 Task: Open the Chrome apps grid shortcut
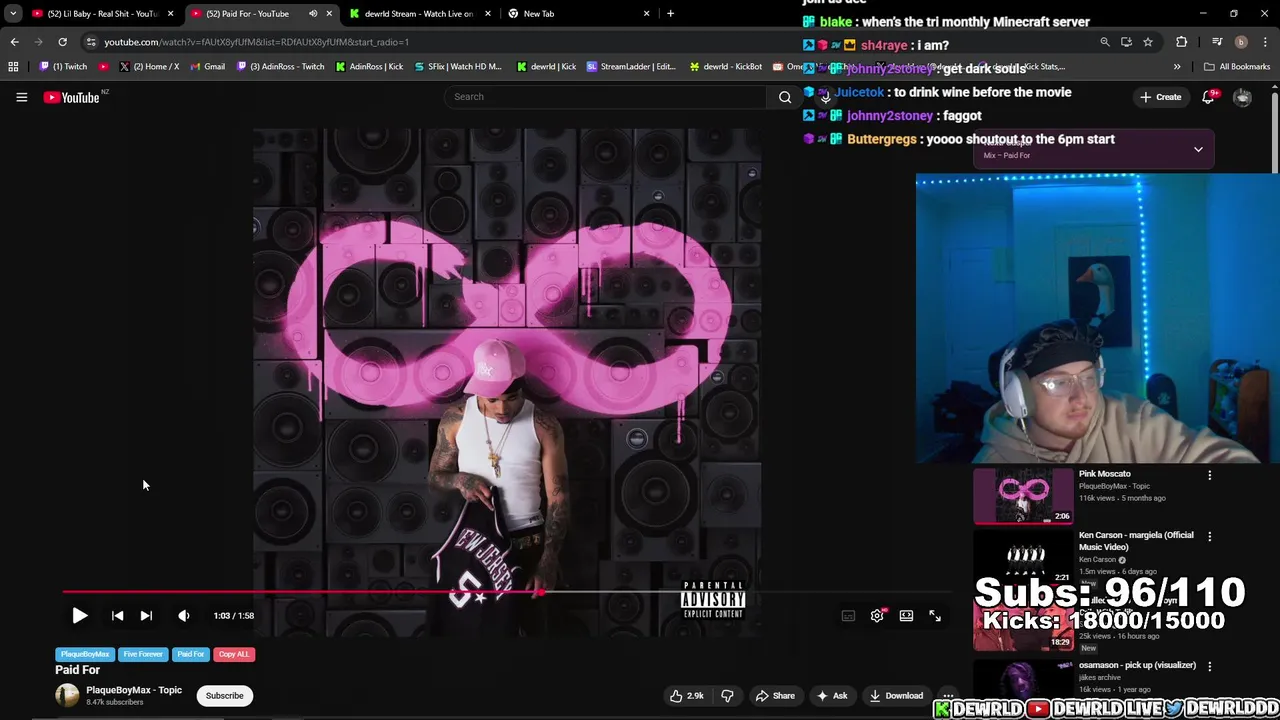(13, 67)
